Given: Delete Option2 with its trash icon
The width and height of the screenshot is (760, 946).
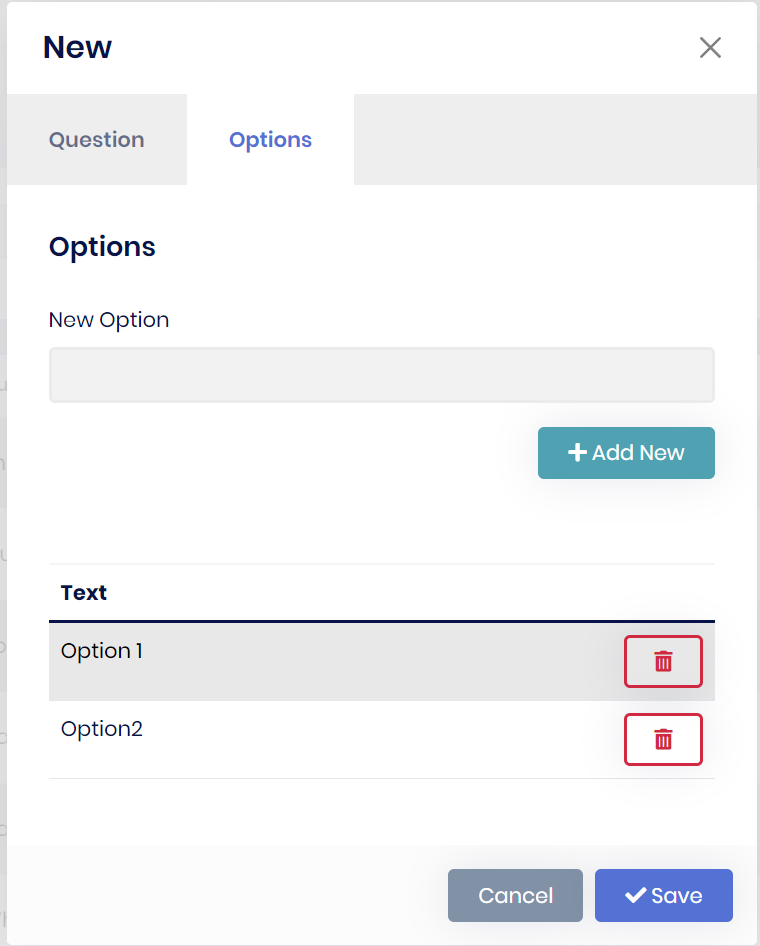Looking at the screenshot, I should click(x=663, y=739).
